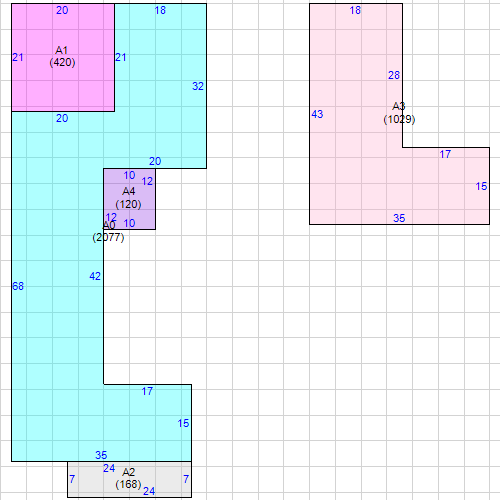Click the 68 dimension on A0's left edge
Screen dimensions: 500x500
pos(18,286)
